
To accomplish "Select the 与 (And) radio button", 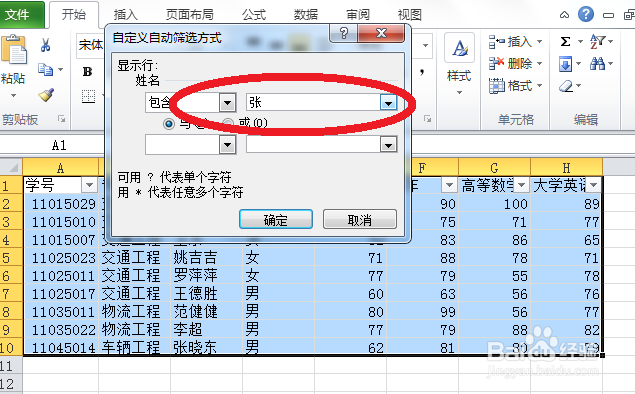I will pos(168,123).
